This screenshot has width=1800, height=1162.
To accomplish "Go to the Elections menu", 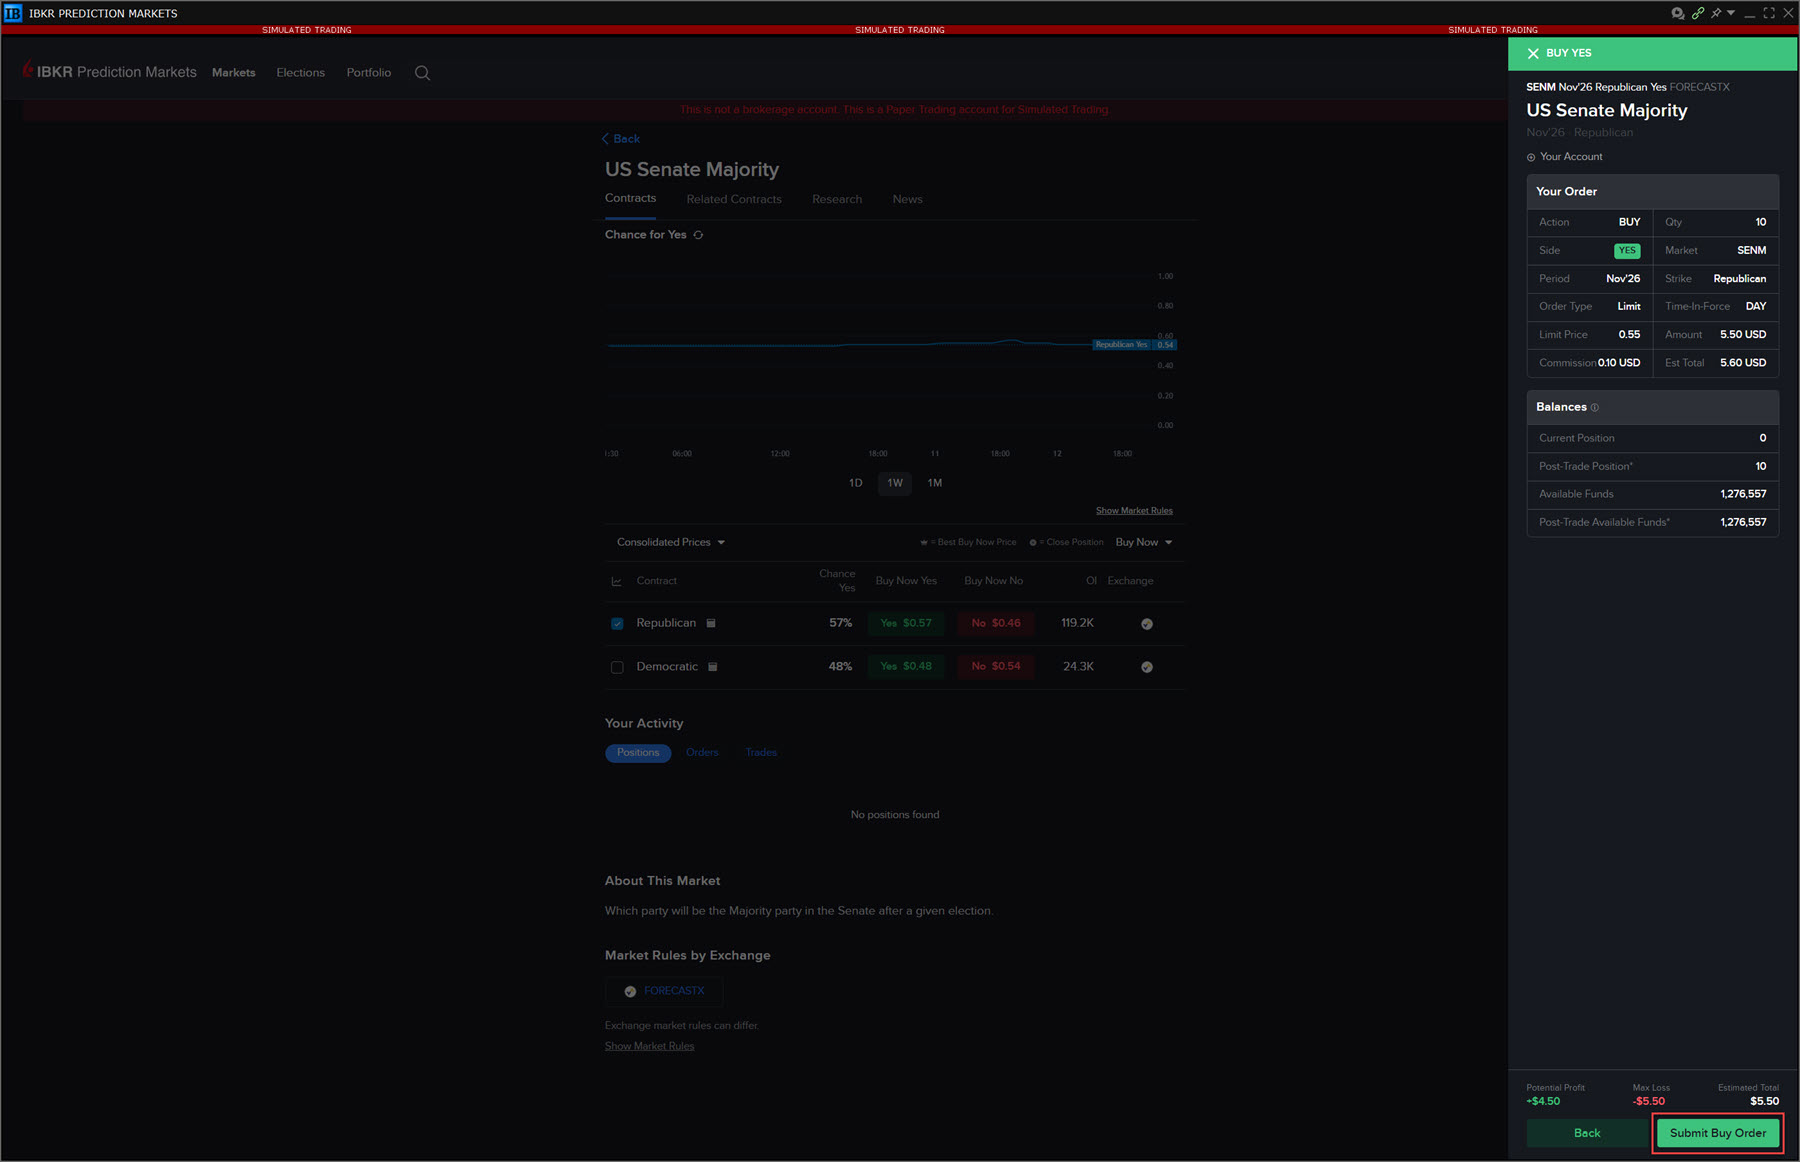I will click(x=301, y=73).
